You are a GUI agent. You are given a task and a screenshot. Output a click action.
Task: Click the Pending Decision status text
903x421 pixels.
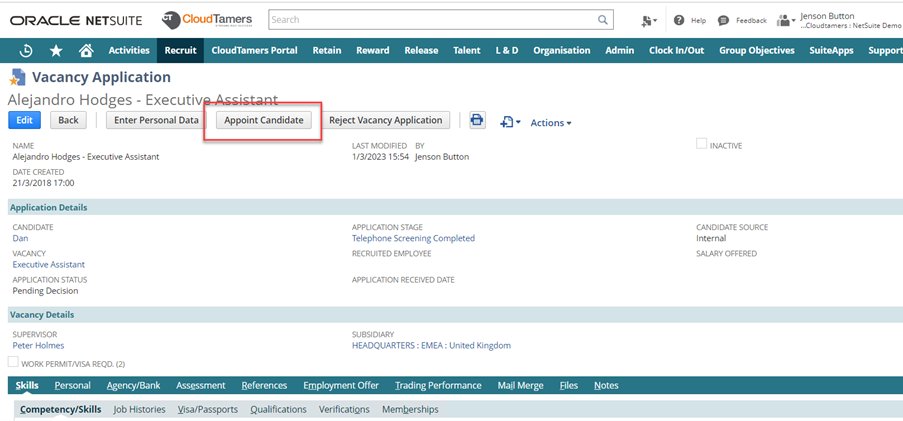[45, 291]
